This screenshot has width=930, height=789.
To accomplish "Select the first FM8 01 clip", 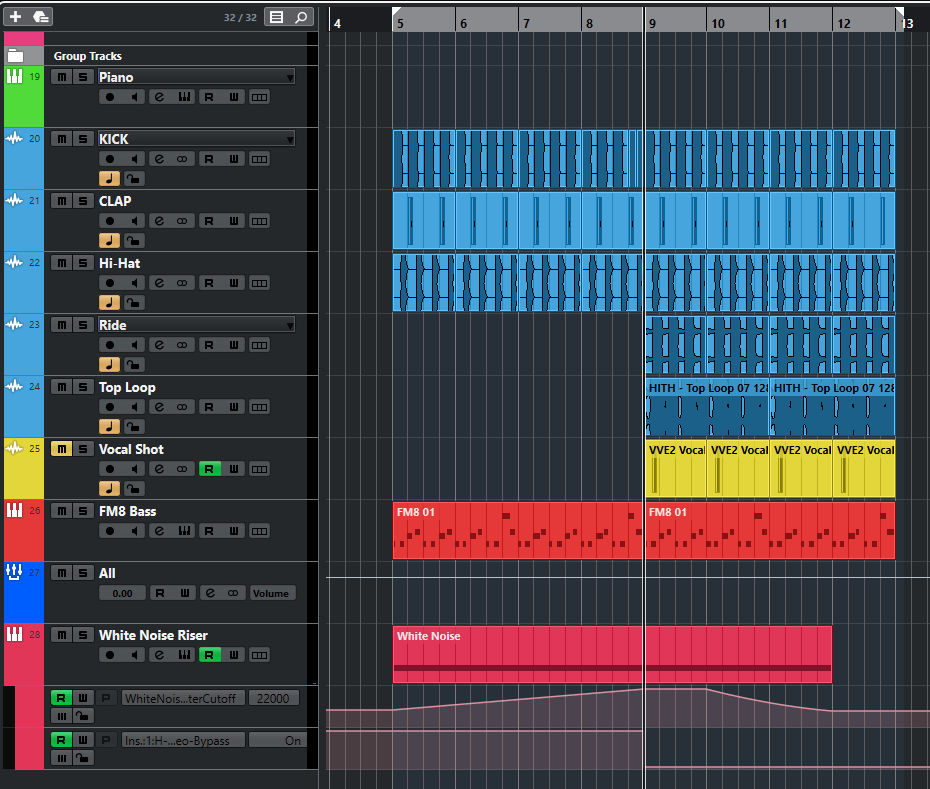I will click(517, 530).
